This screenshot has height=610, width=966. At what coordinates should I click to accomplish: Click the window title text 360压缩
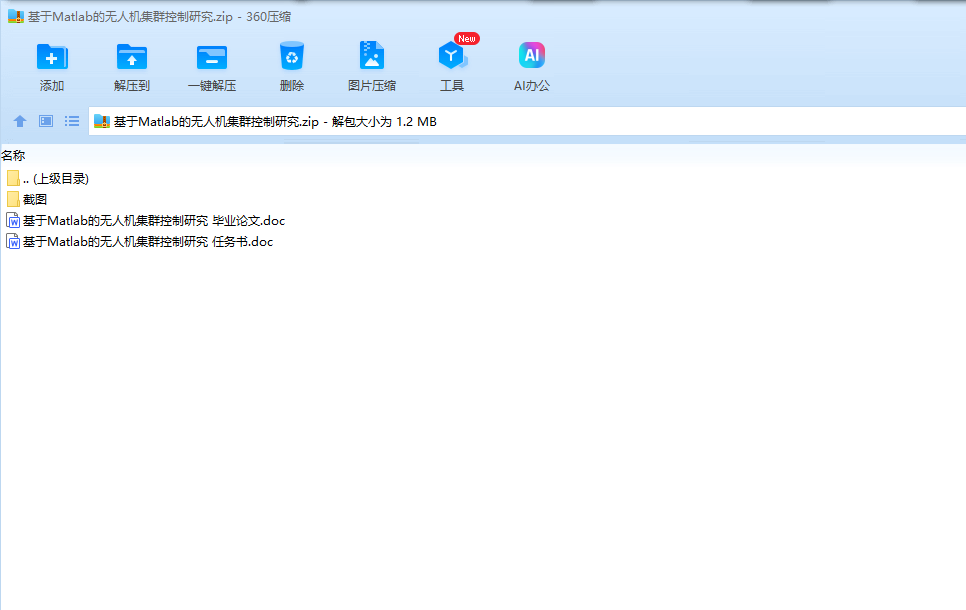[x=269, y=17]
